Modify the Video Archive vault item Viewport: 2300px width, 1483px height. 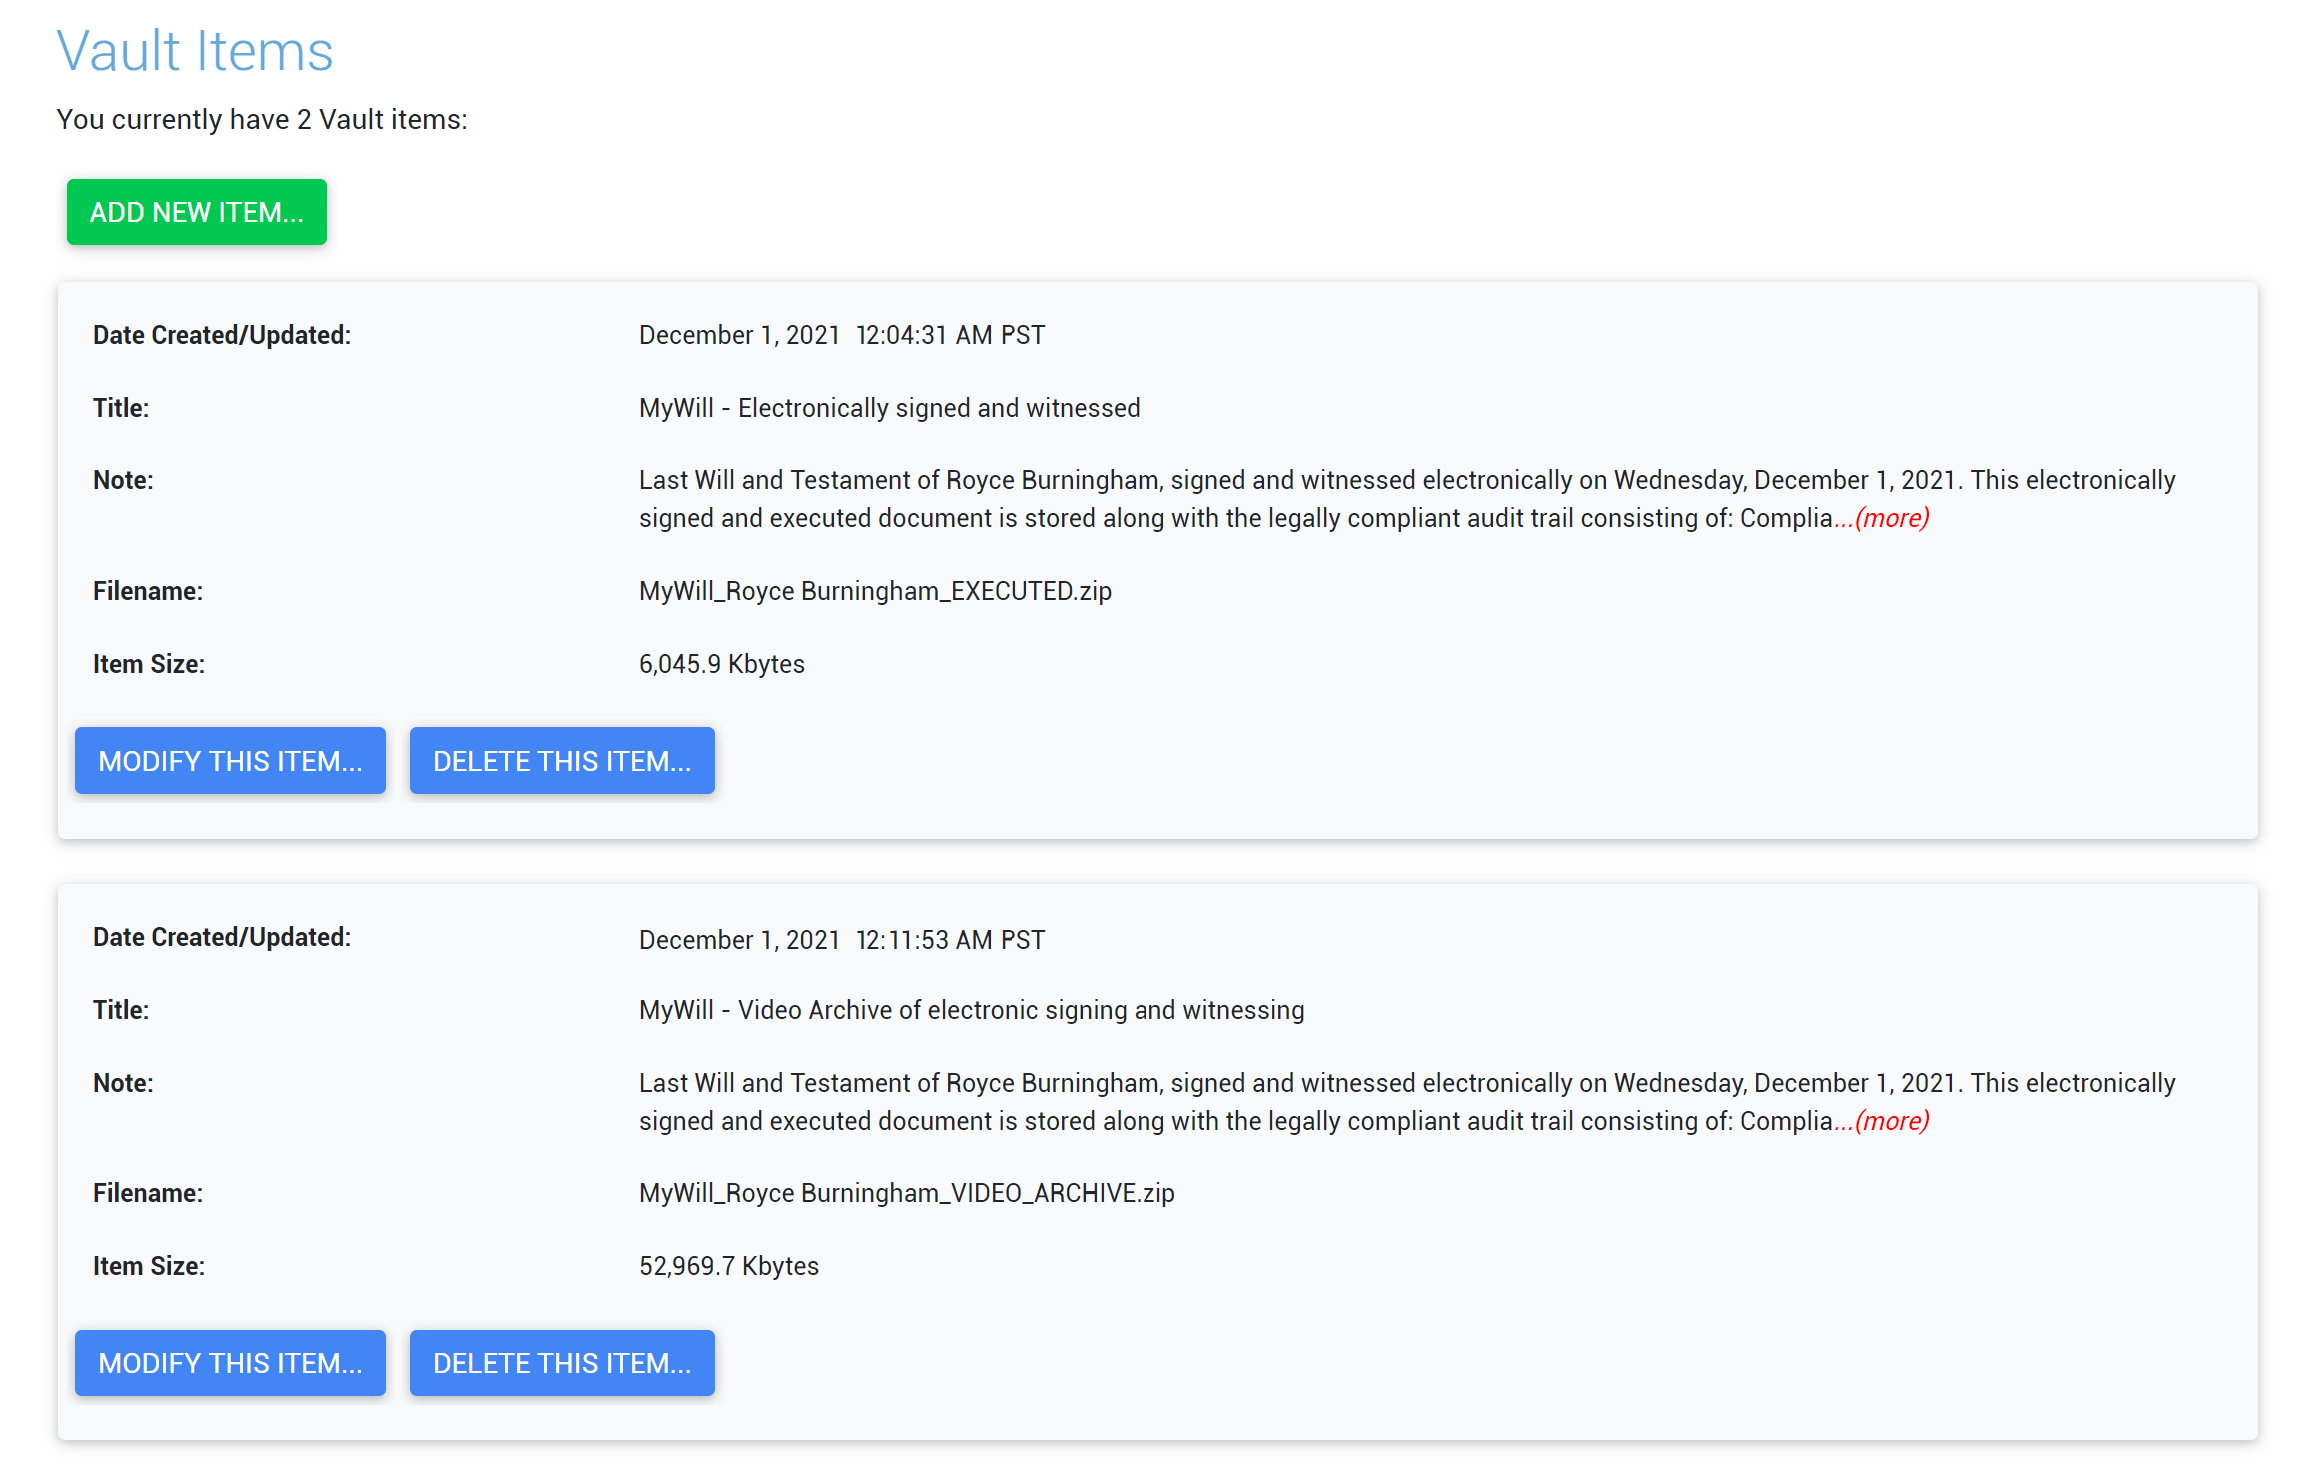point(230,1363)
